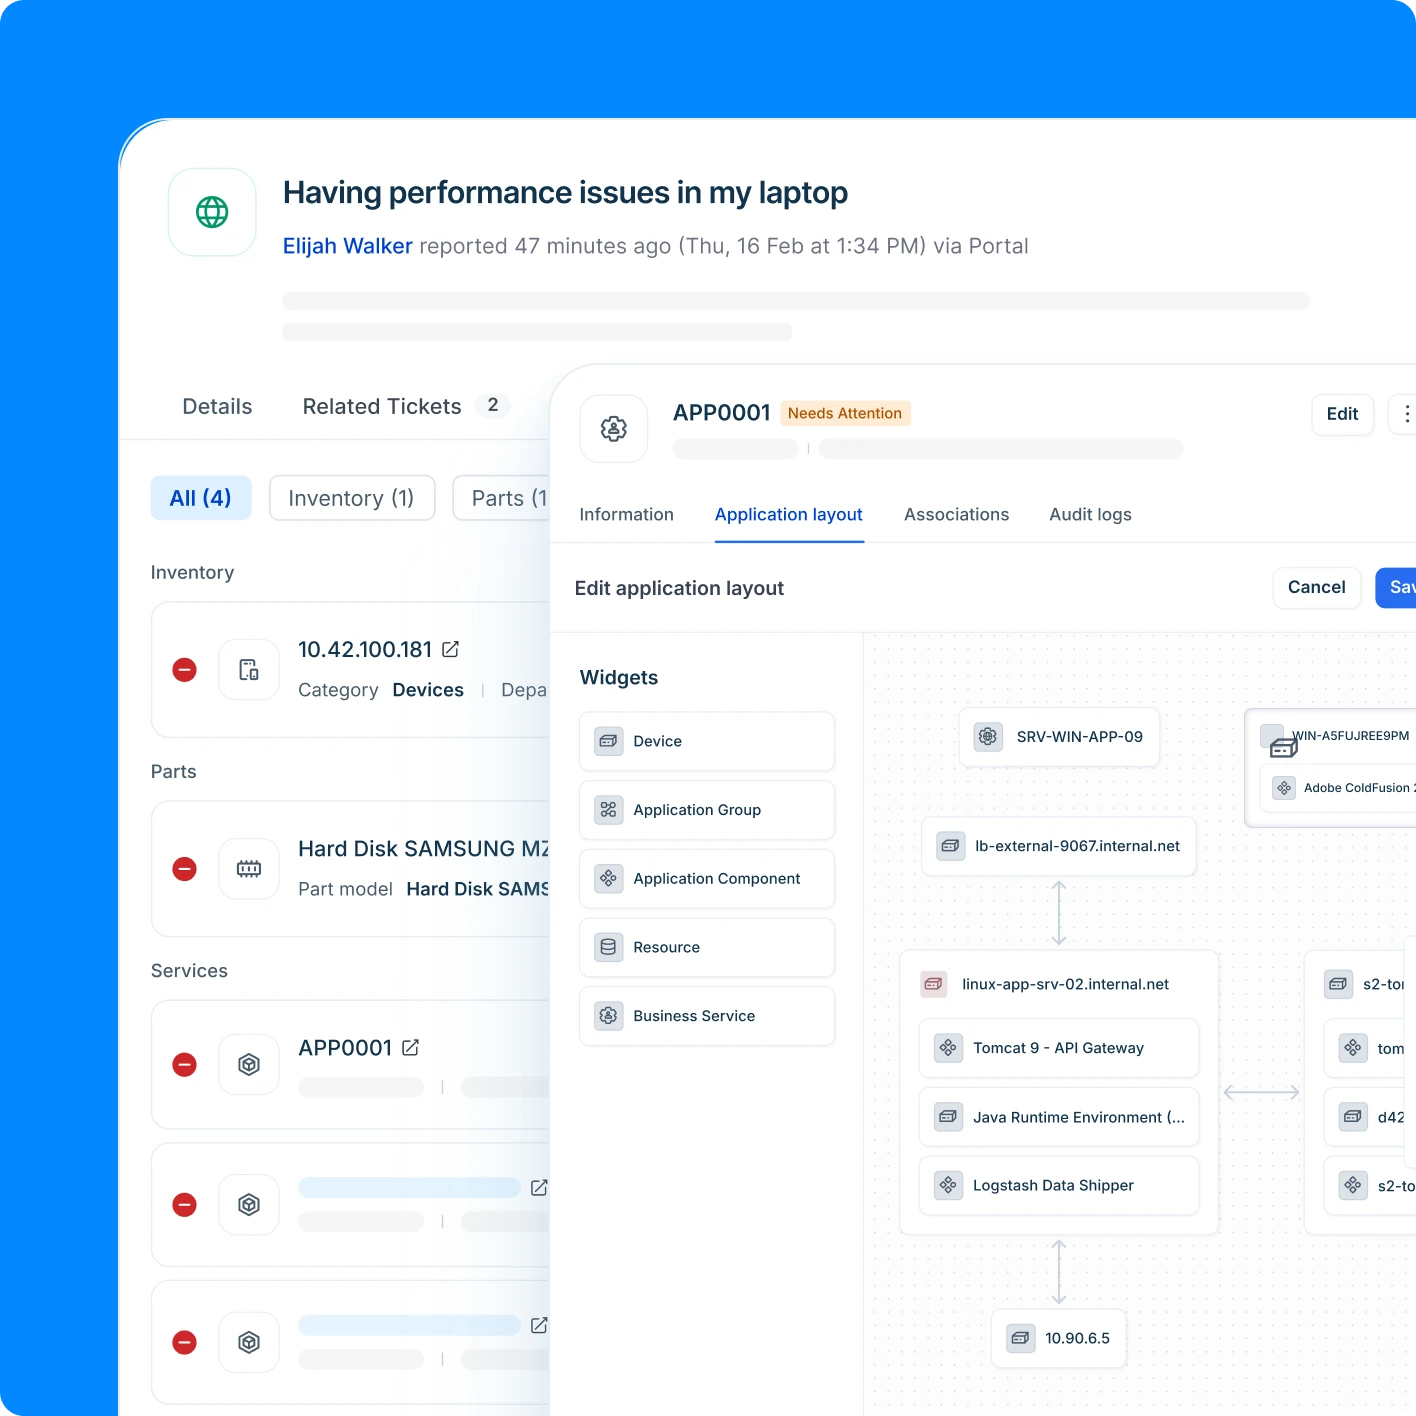Open Elijah Walker requester link
The width and height of the screenshot is (1416, 1416).
click(348, 246)
